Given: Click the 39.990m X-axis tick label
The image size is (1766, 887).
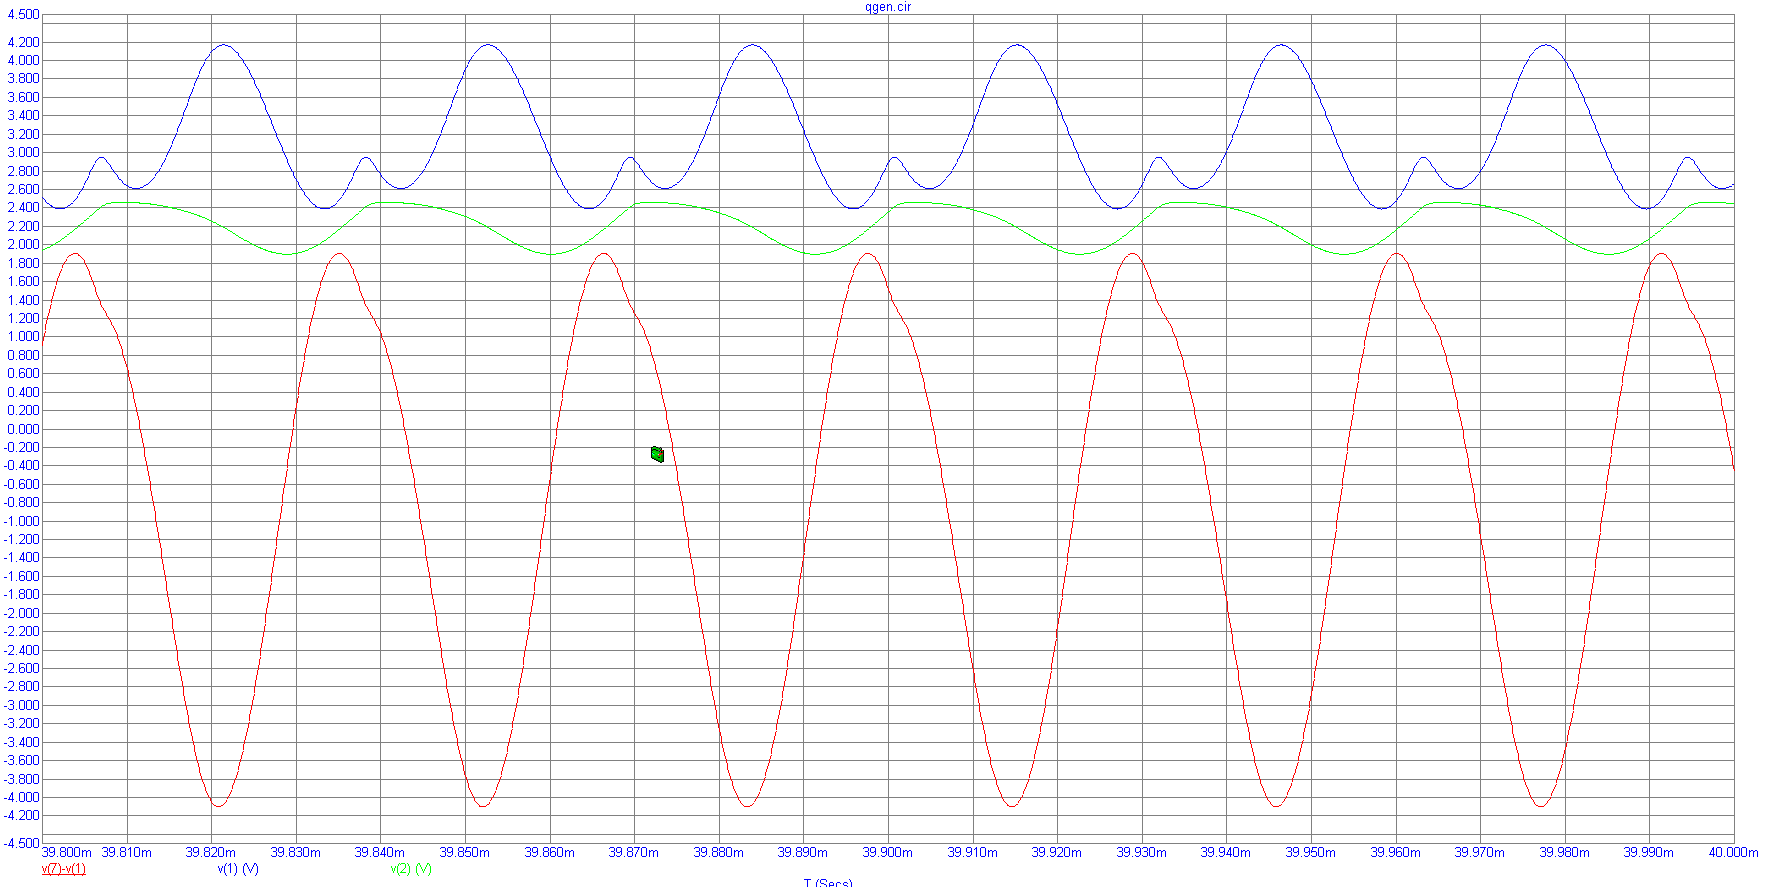Looking at the screenshot, I should pyautogui.click(x=1648, y=853).
